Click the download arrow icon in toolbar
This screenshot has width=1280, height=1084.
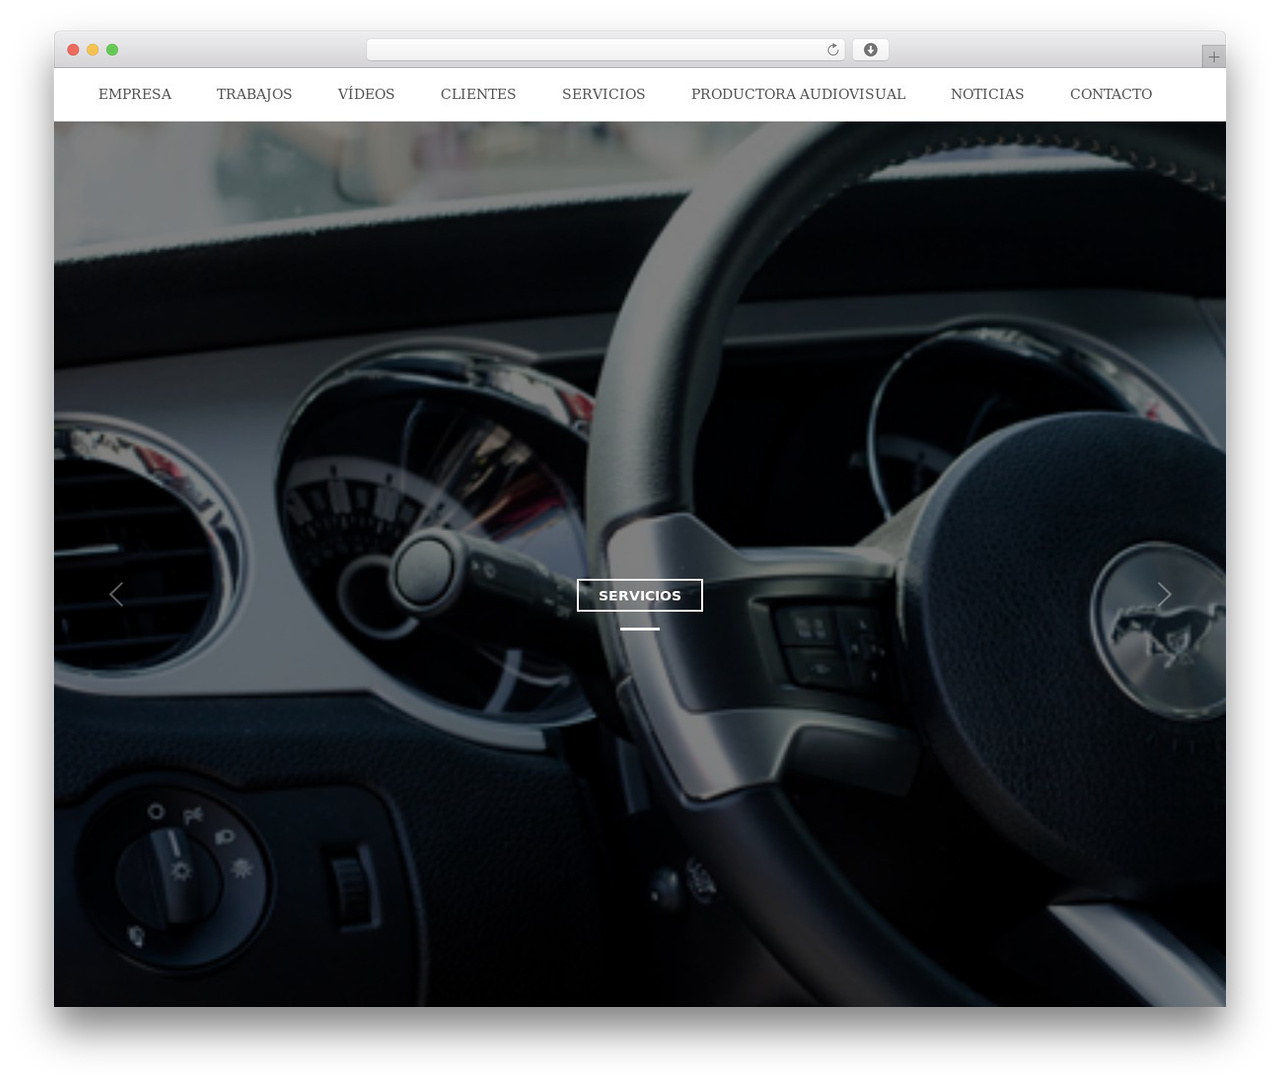[870, 50]
